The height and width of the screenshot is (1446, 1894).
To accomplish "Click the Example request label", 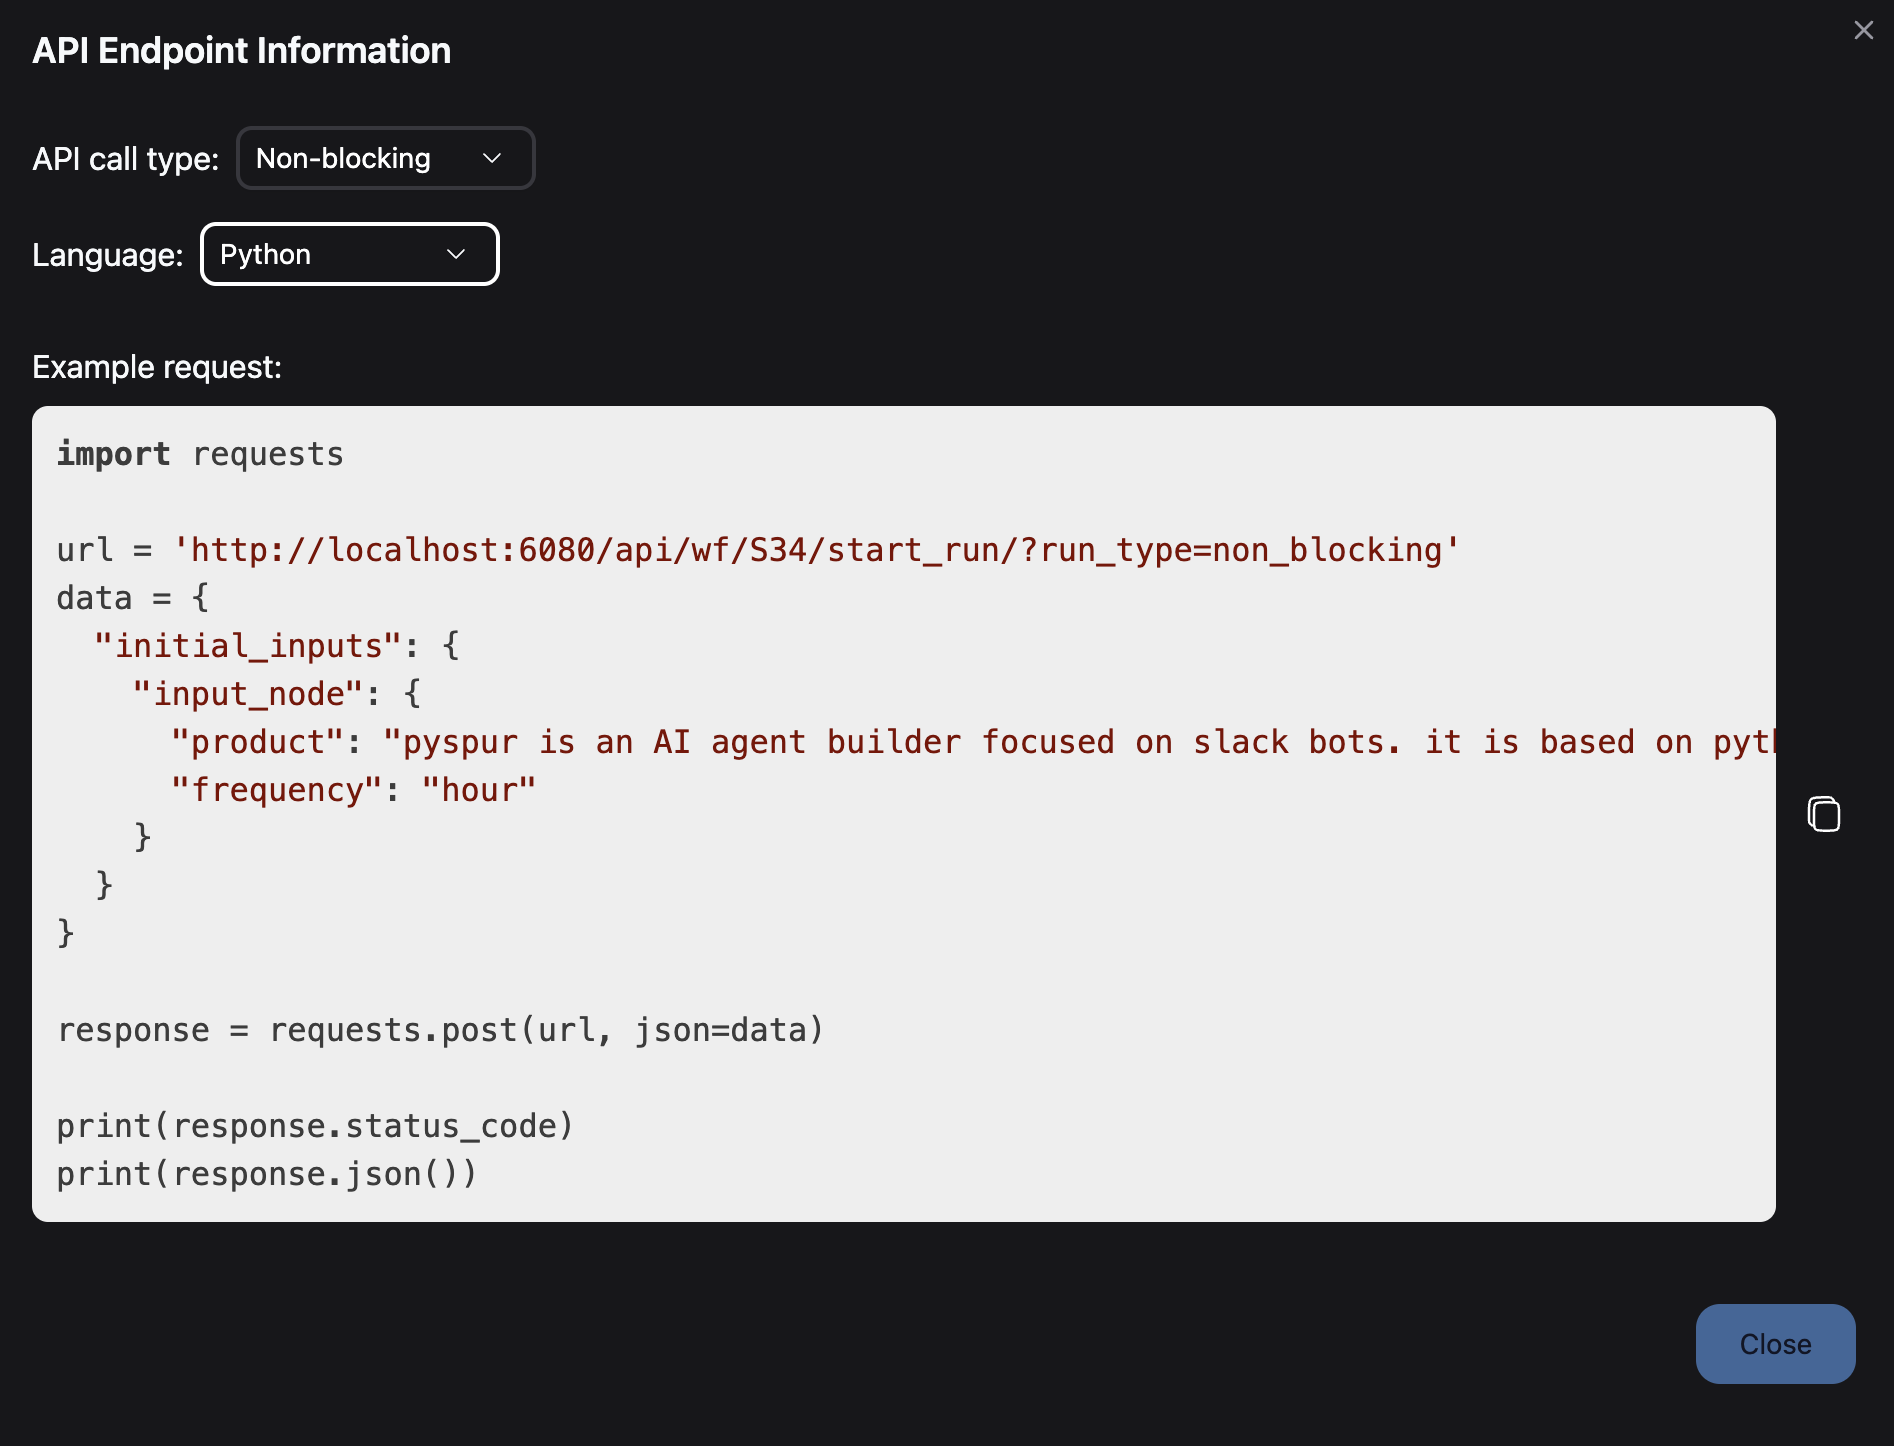I will coord(156,366).
